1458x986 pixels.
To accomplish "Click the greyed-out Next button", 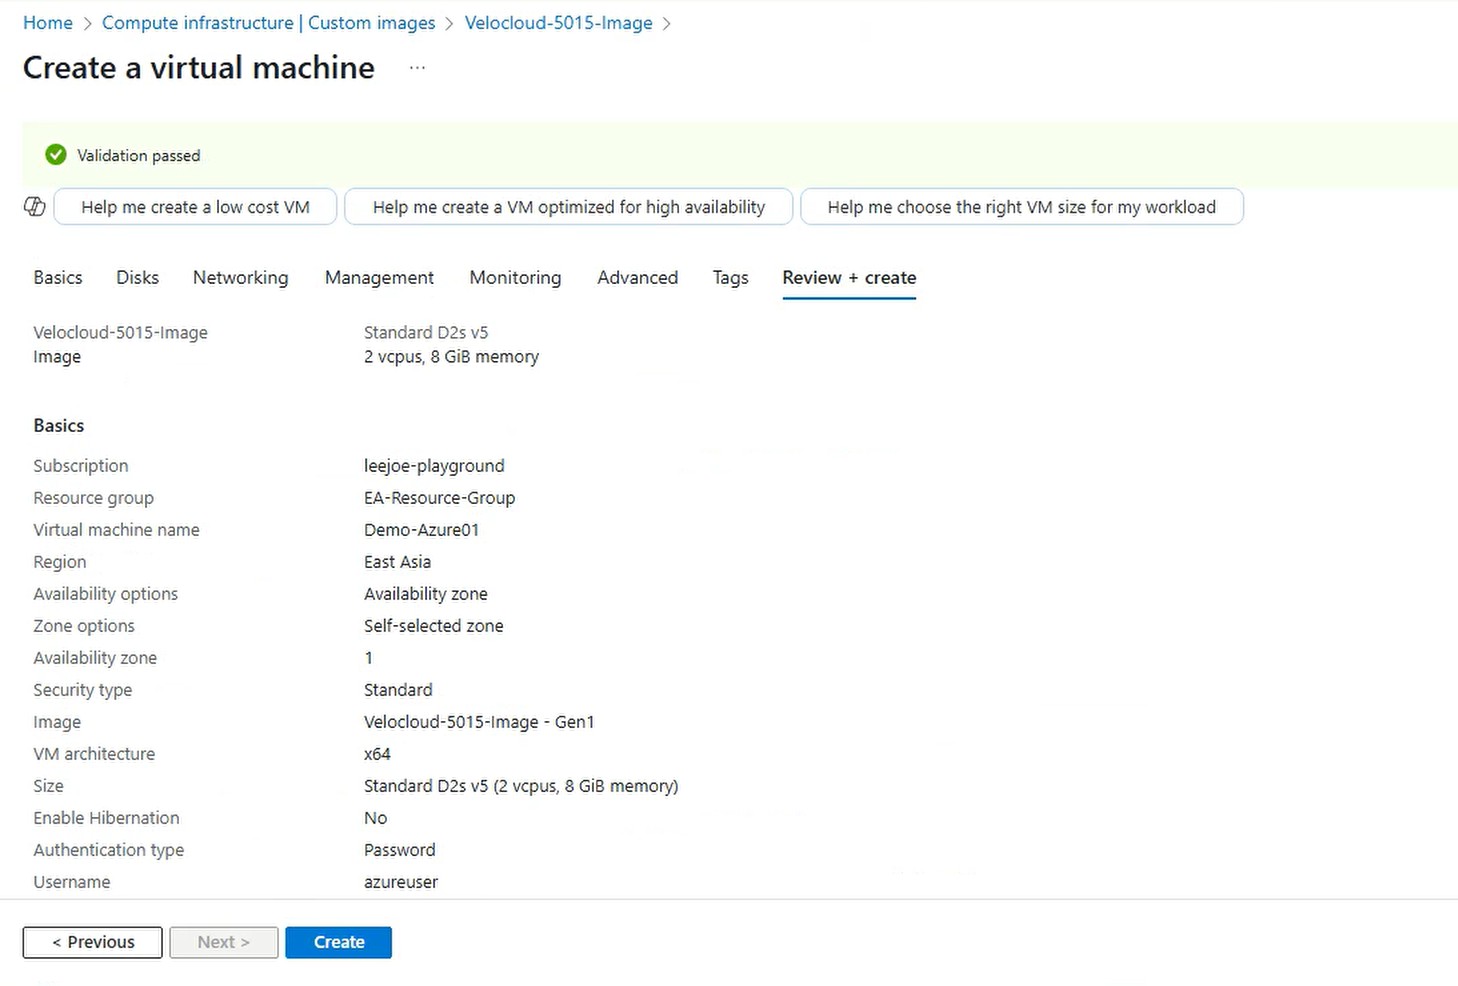I will coord(224,942).
